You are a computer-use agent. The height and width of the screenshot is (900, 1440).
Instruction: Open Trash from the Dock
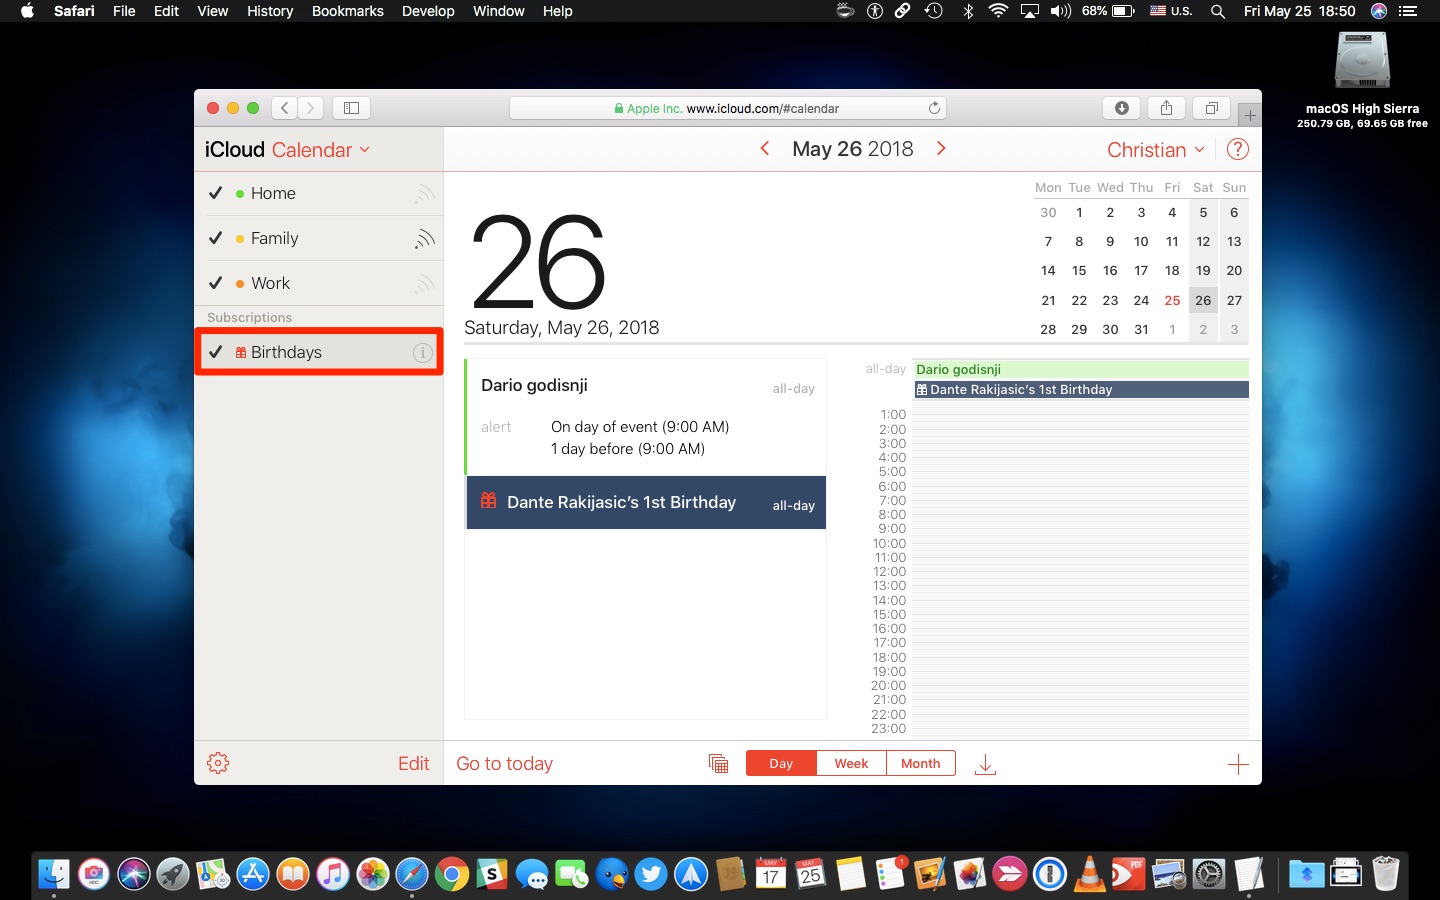click(x=1385, y=874)
